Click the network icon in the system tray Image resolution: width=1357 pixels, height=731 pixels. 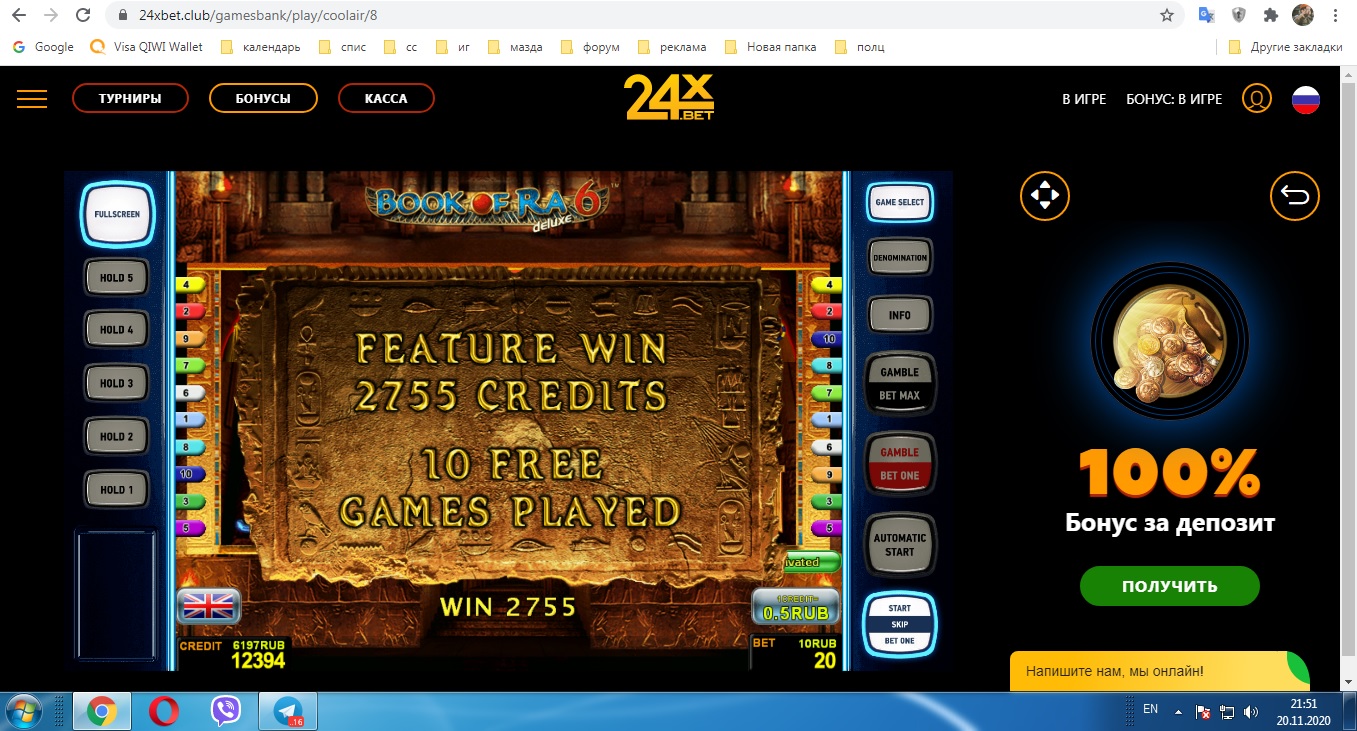pos(1226,712)
